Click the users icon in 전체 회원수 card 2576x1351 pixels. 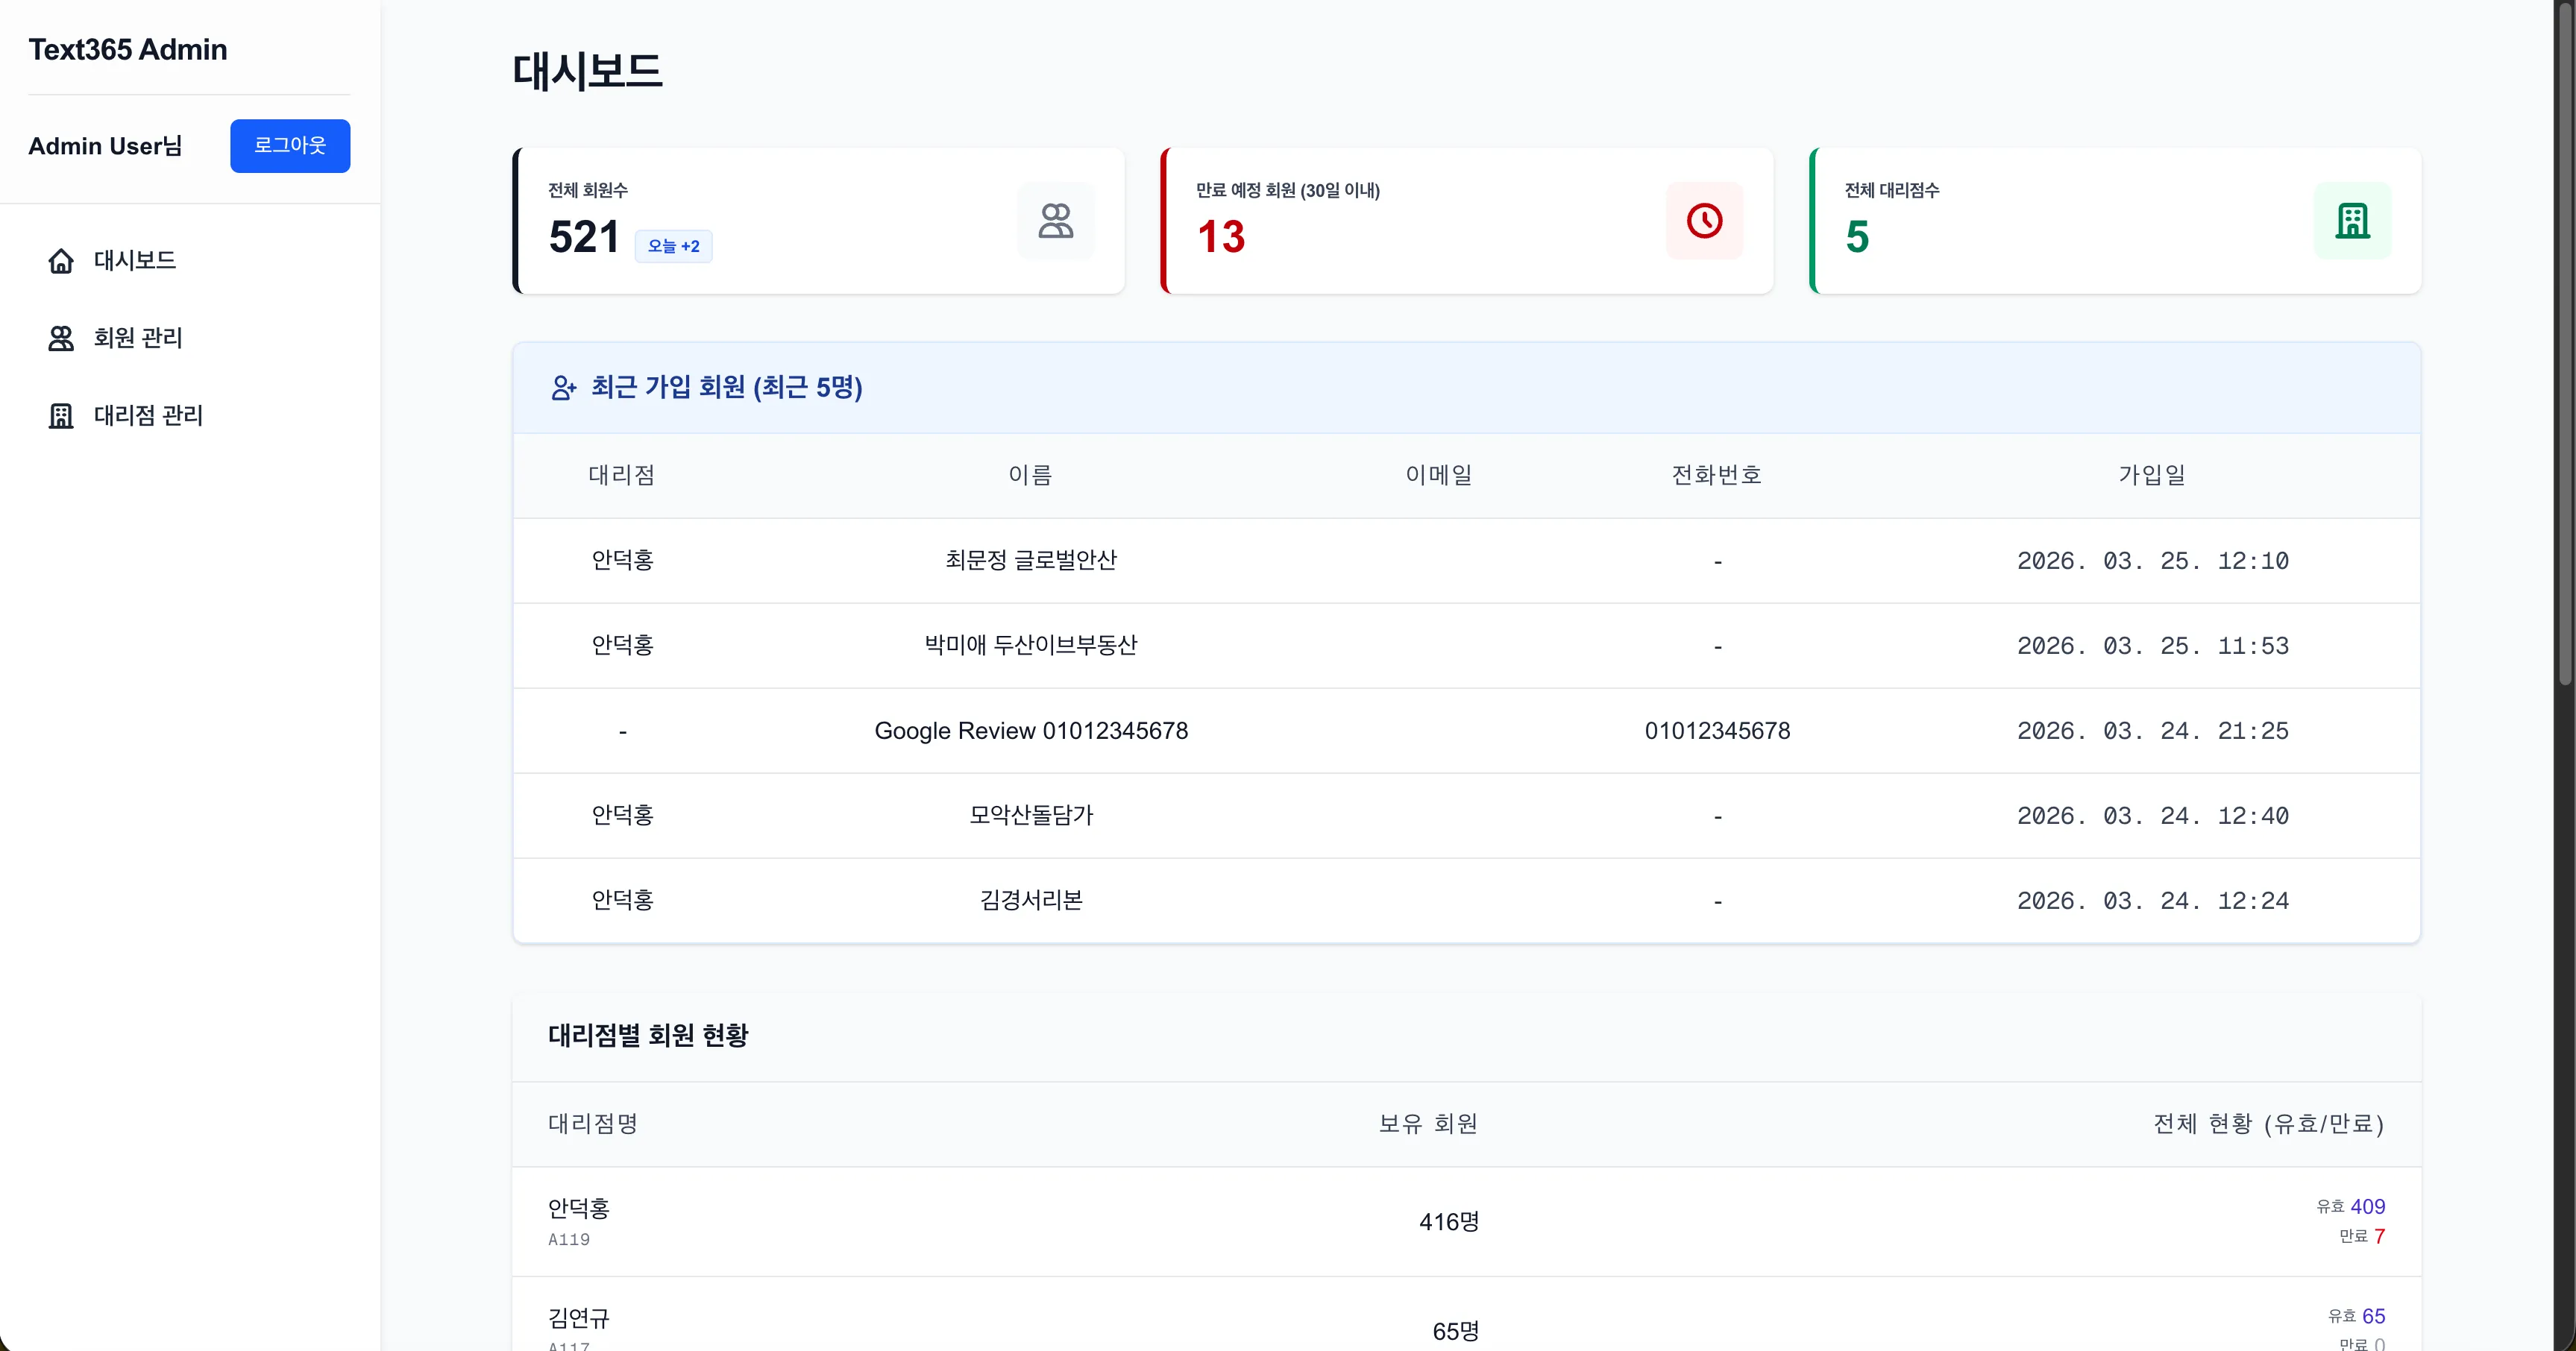point(1055,221)
